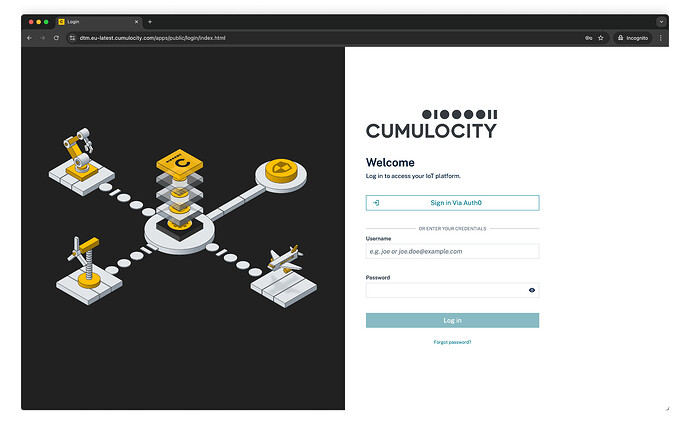This screenshot has width=690, height=437.
Task: Click the Log in button
Action: click(x=452, y=320)
